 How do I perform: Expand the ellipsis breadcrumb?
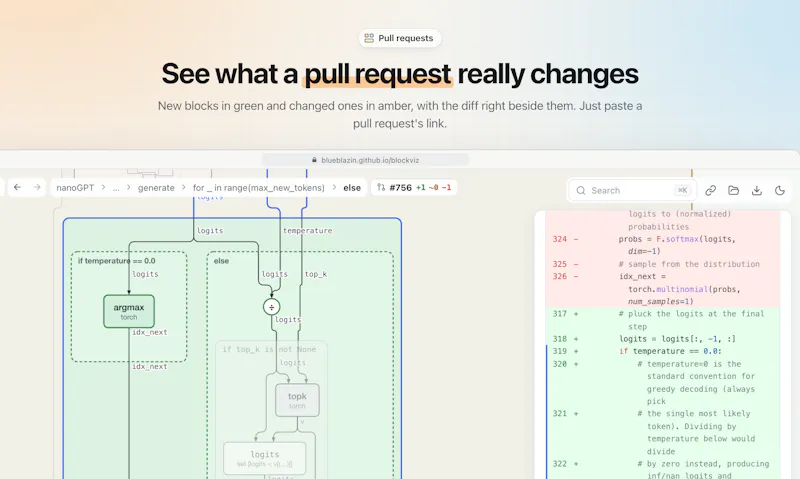pyautogui.click(x=116, y=188)
